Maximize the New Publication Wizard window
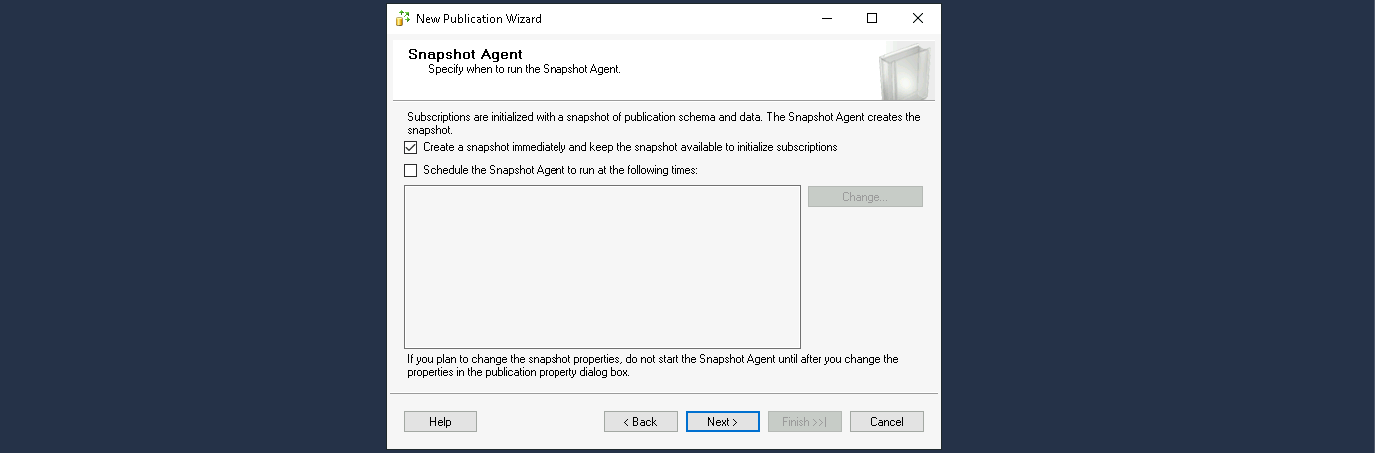The image size is (1375, 453). [x=872, y=18]
